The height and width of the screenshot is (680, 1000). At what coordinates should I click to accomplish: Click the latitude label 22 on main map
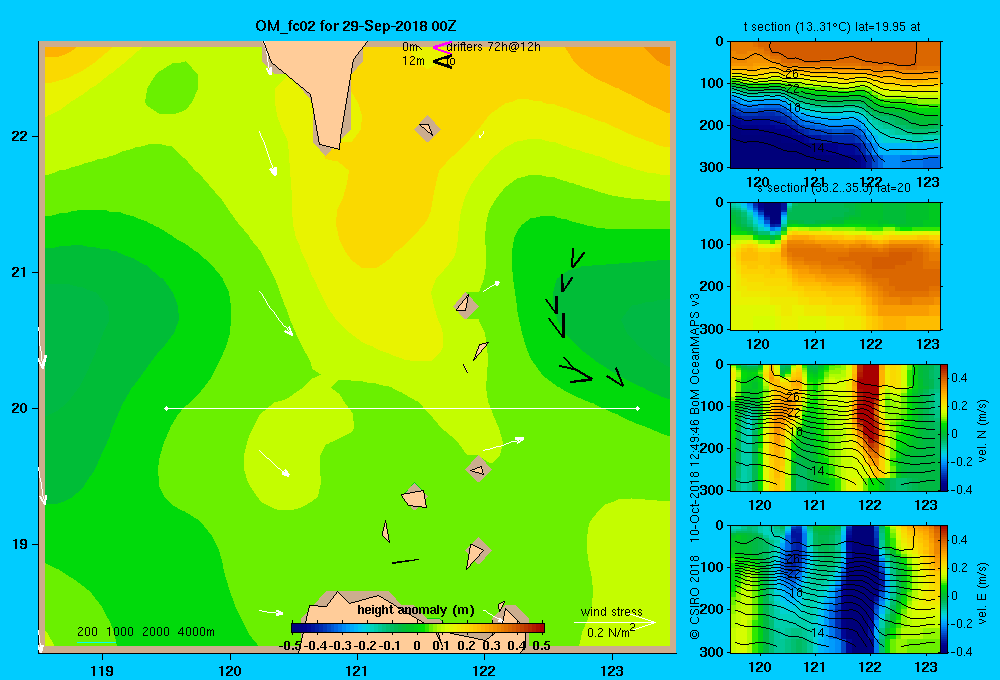pyautogui.click(x=19, y=137)
